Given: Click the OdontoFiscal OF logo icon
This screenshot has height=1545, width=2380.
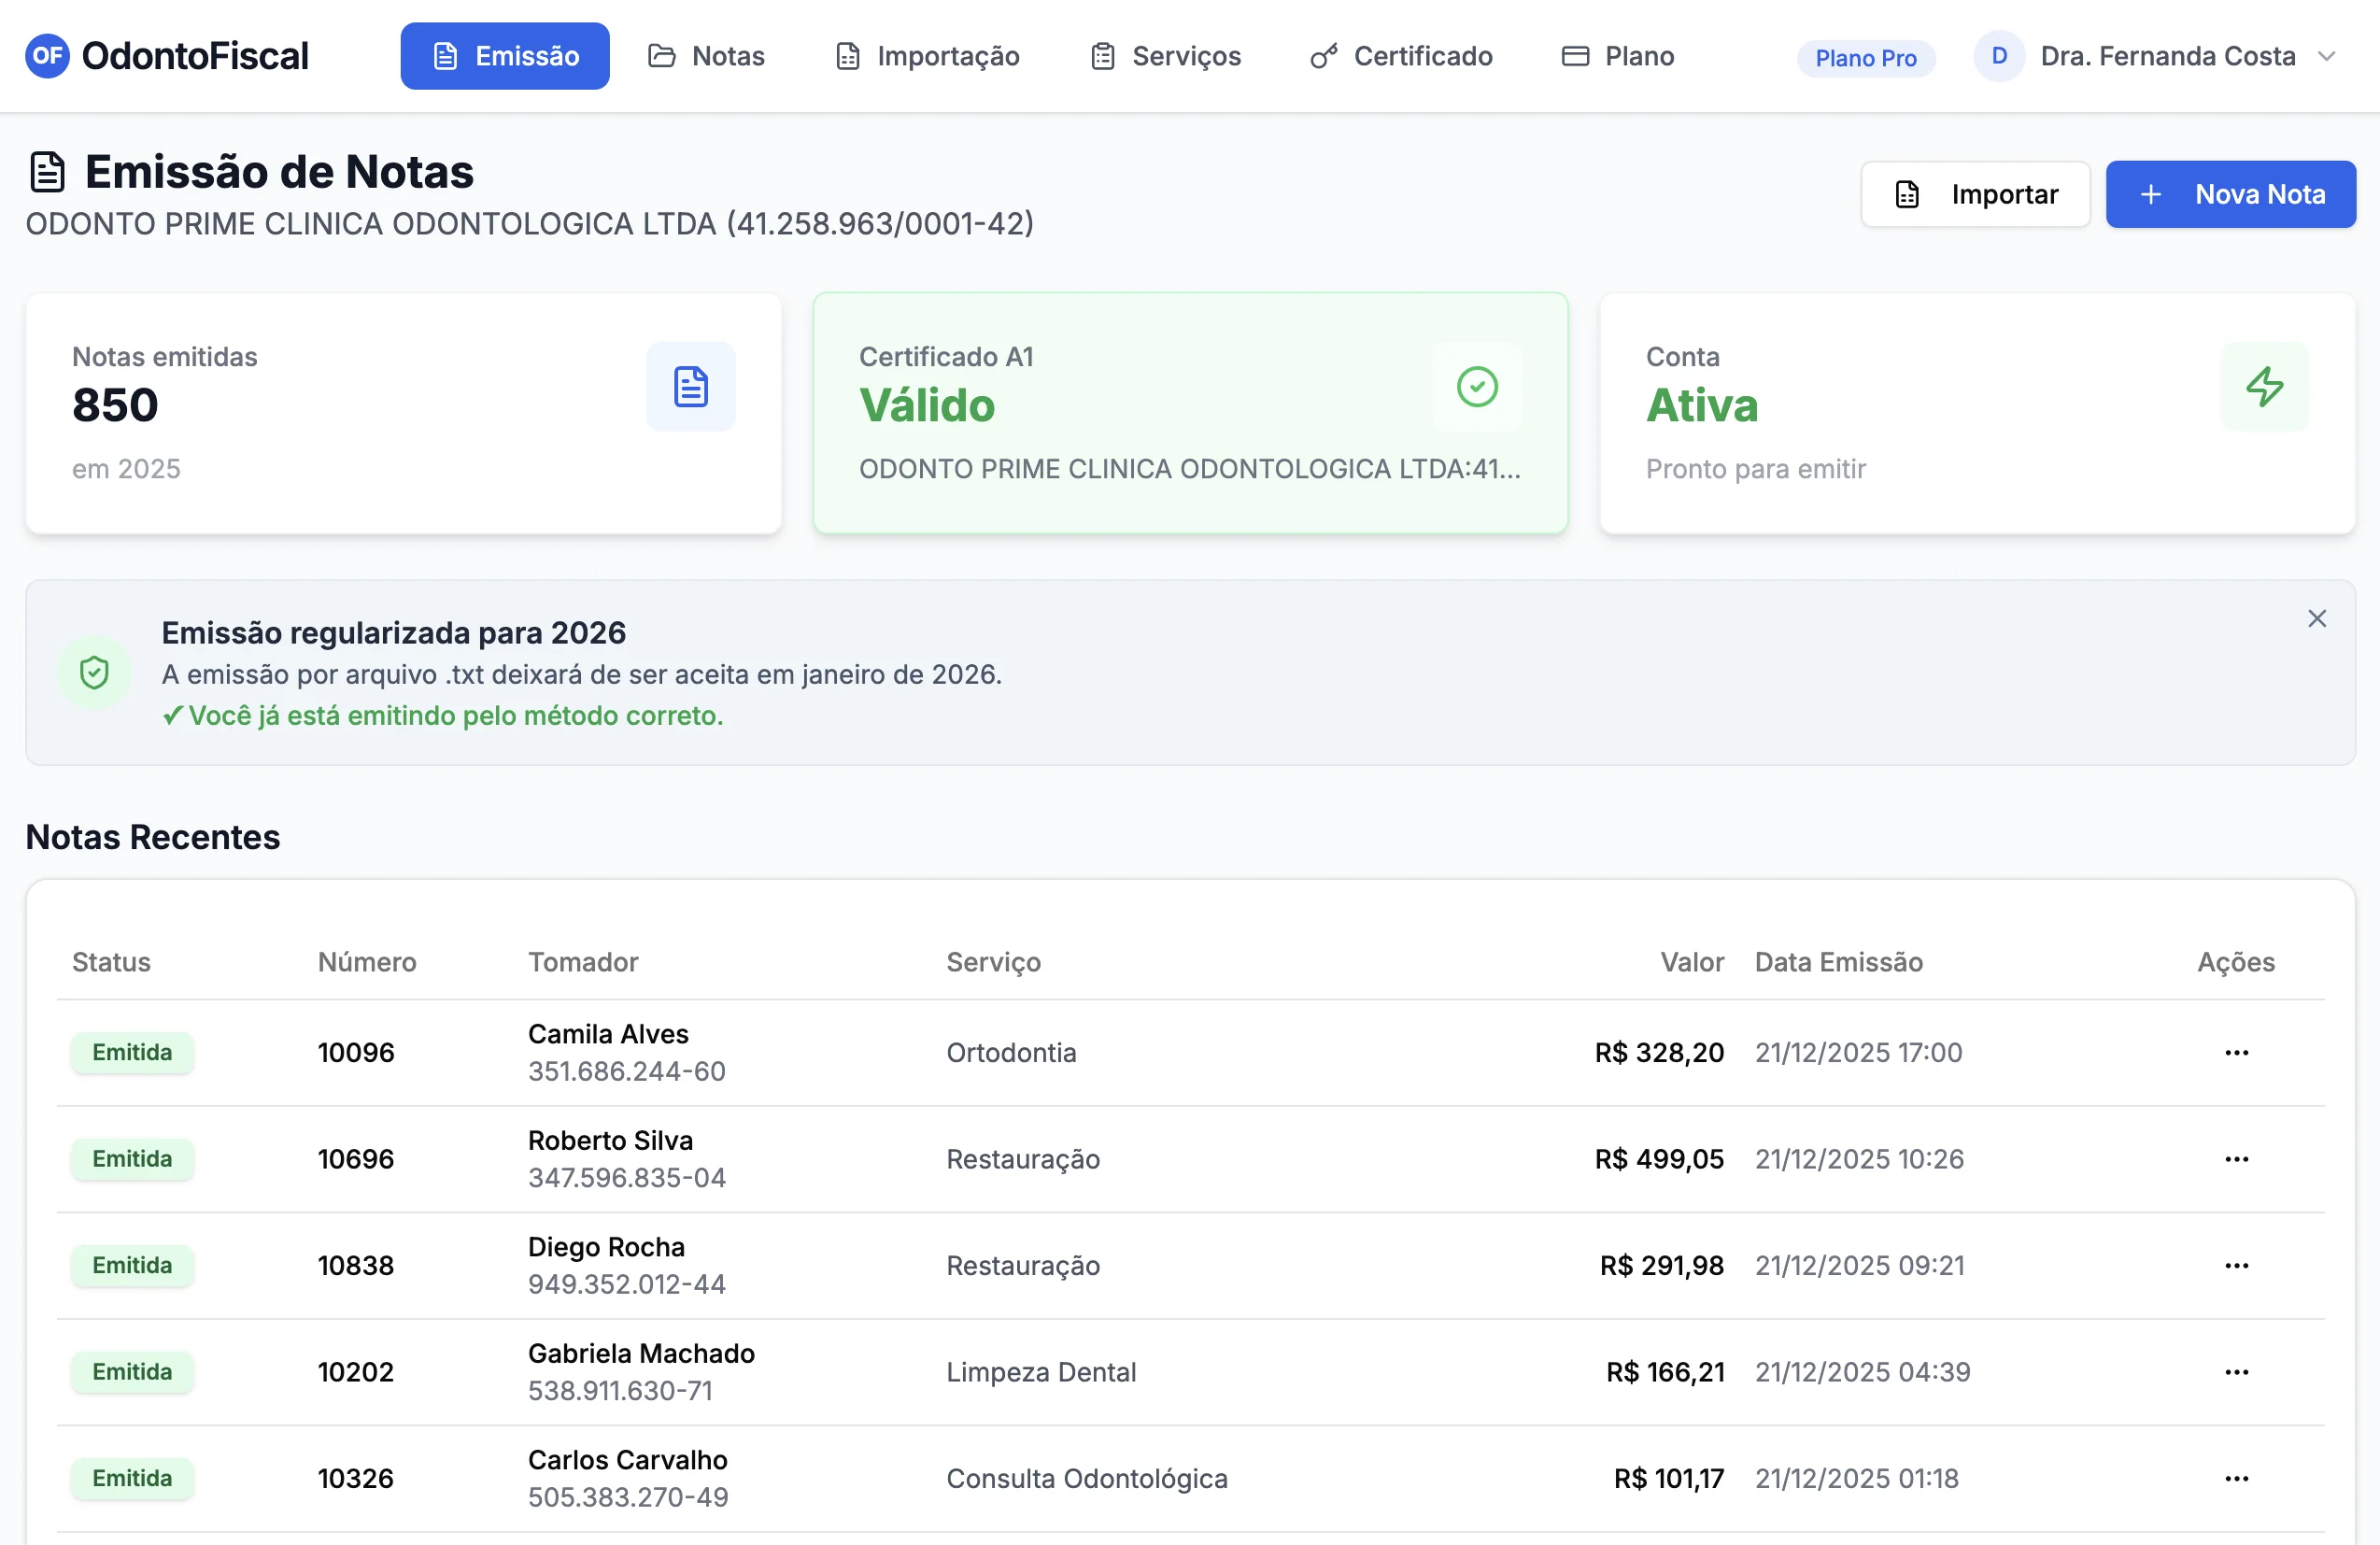Looking at the screenshot, I should pyautogui.click(x=47, y=56).
